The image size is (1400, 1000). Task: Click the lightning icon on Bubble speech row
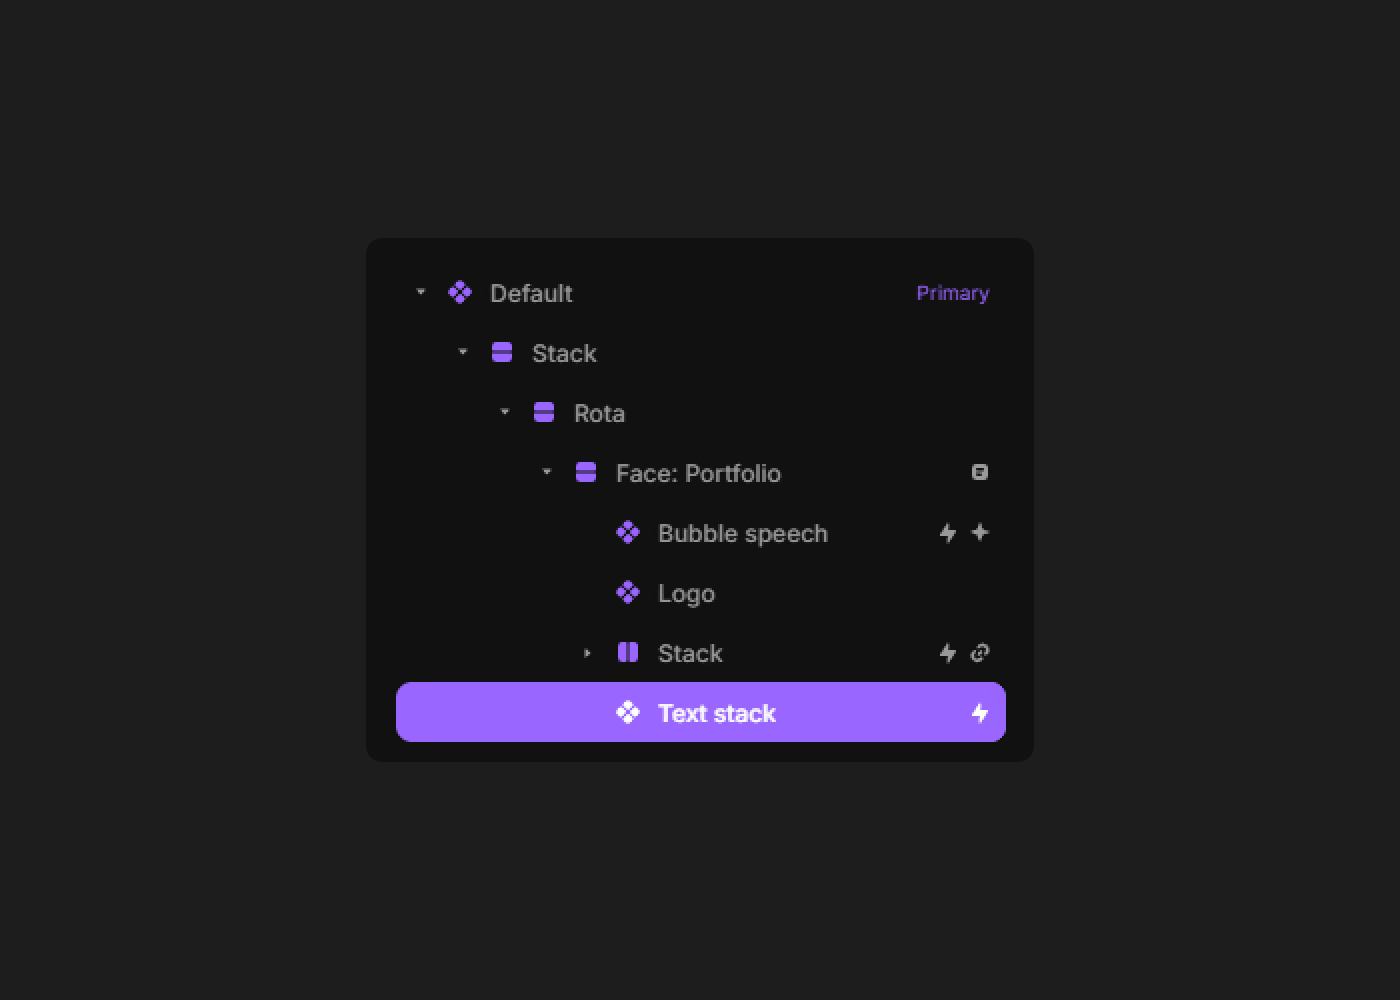point(948,533)
